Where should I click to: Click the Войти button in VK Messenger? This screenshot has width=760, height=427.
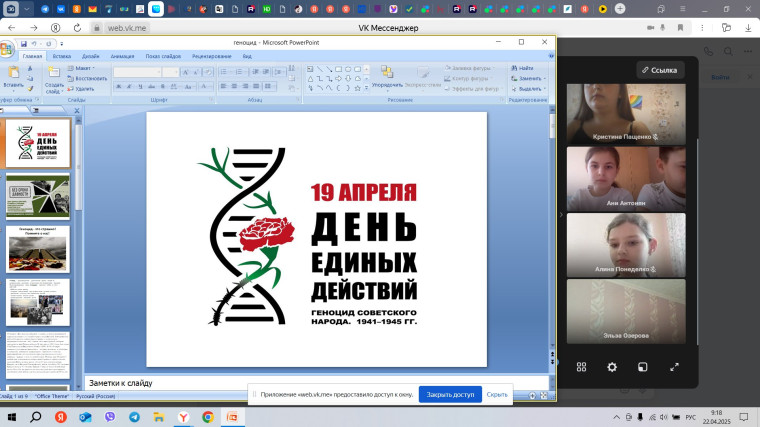(720, 77)
